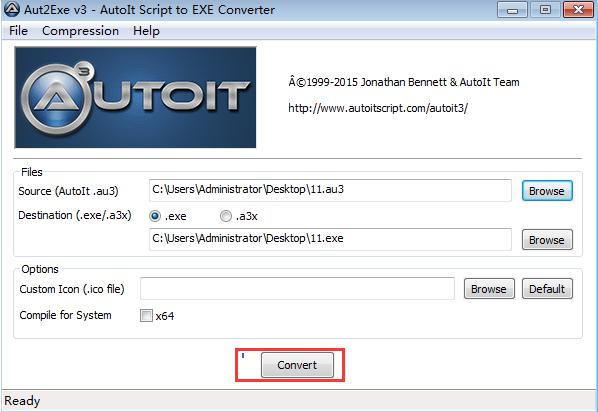Click the Source file path field
Screen dimensions: 598x412
pyautogui.click(x=330, y=190)
